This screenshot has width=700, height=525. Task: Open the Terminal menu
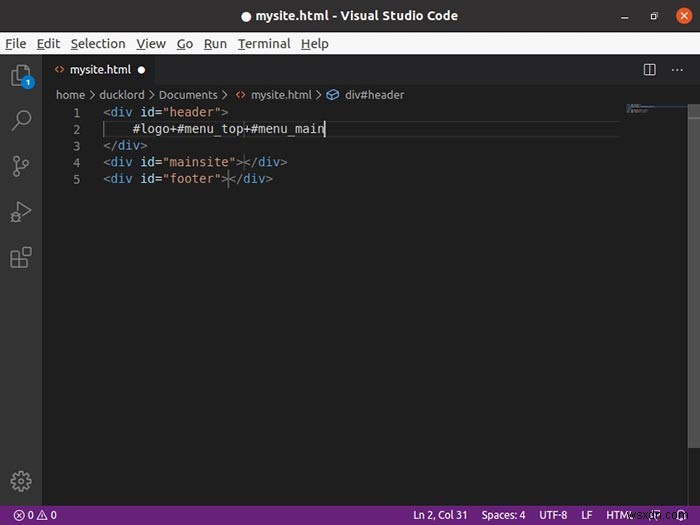pyautogui.click(x=264, y=44)
